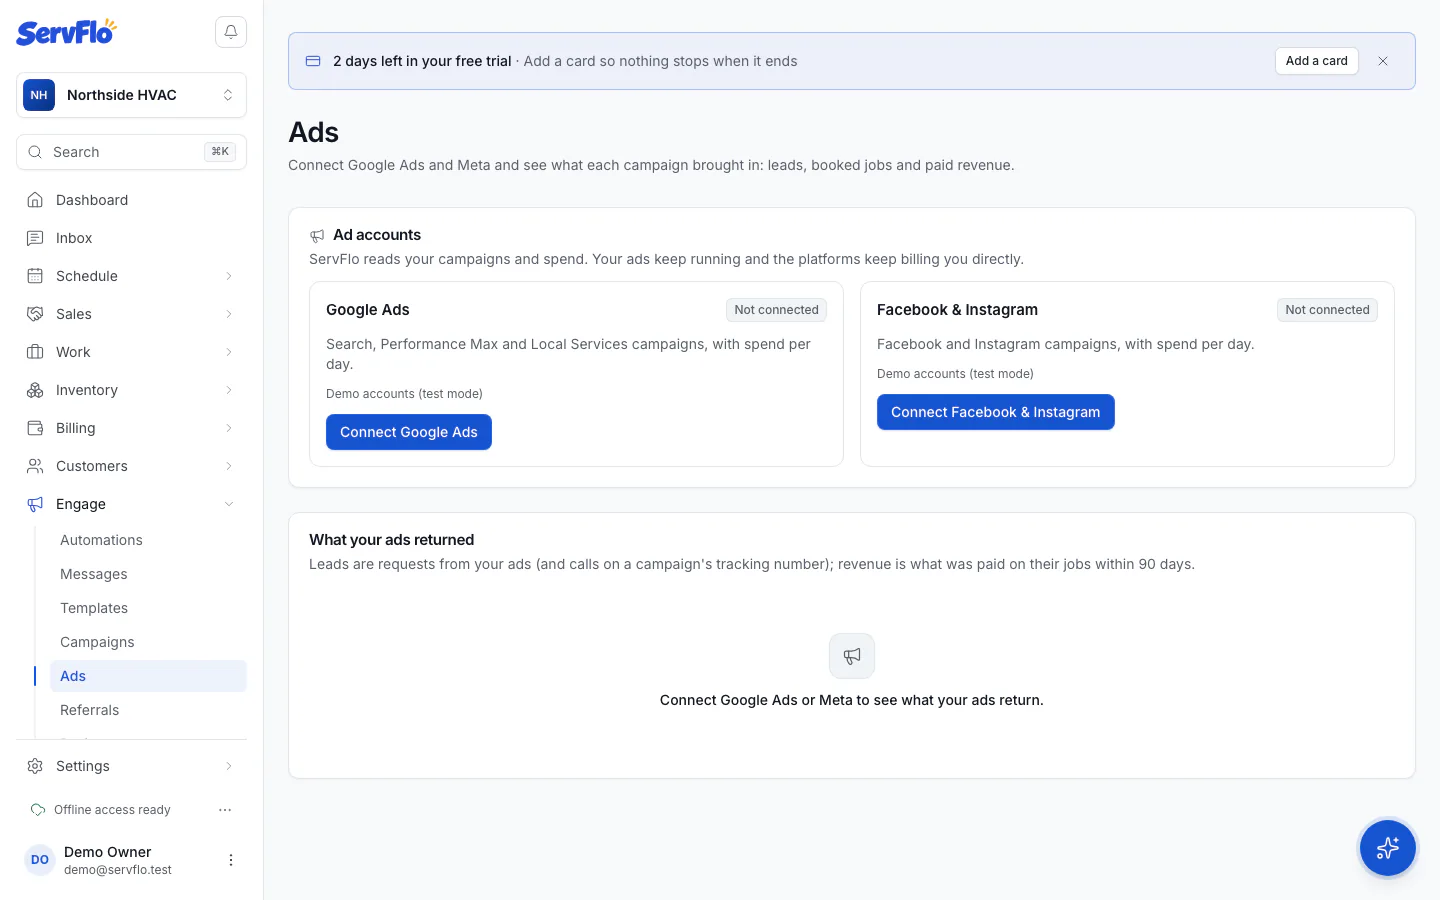Screen dimensions: 1440x900
Task: Click Demo accounts text under Facebook
Action: [955, 374]
